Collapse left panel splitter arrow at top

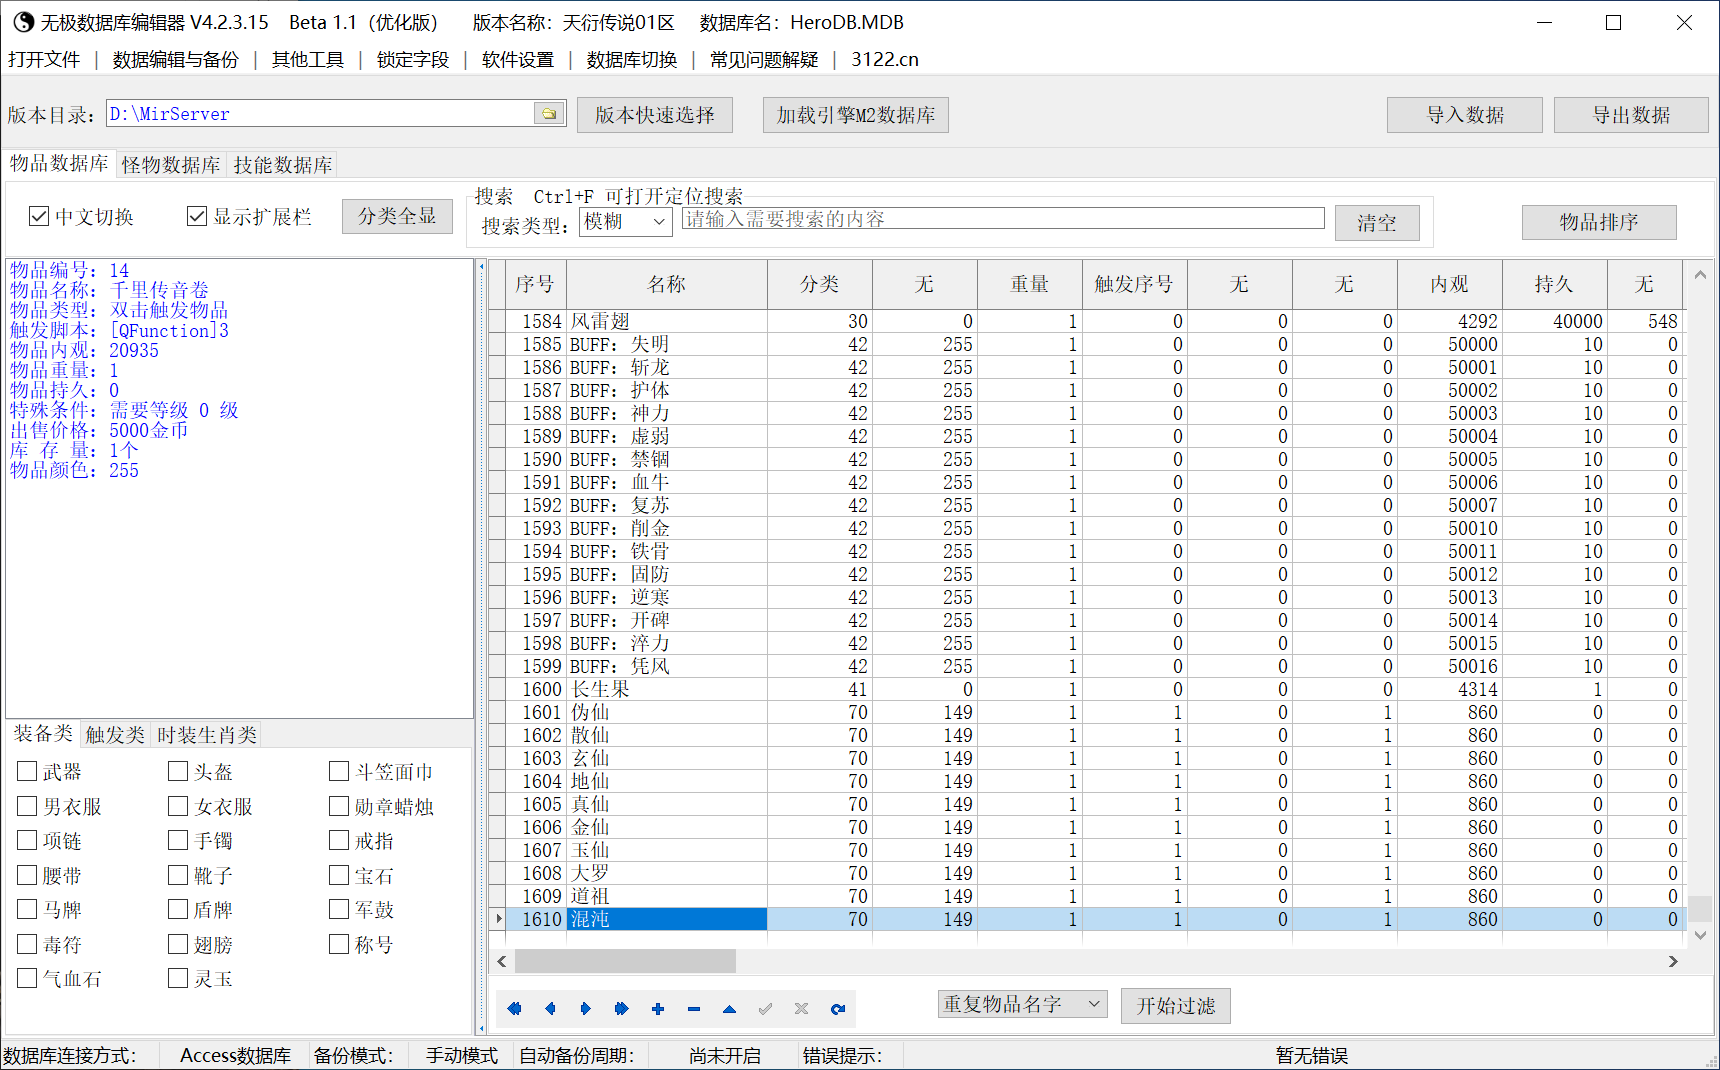coord(481,267)
